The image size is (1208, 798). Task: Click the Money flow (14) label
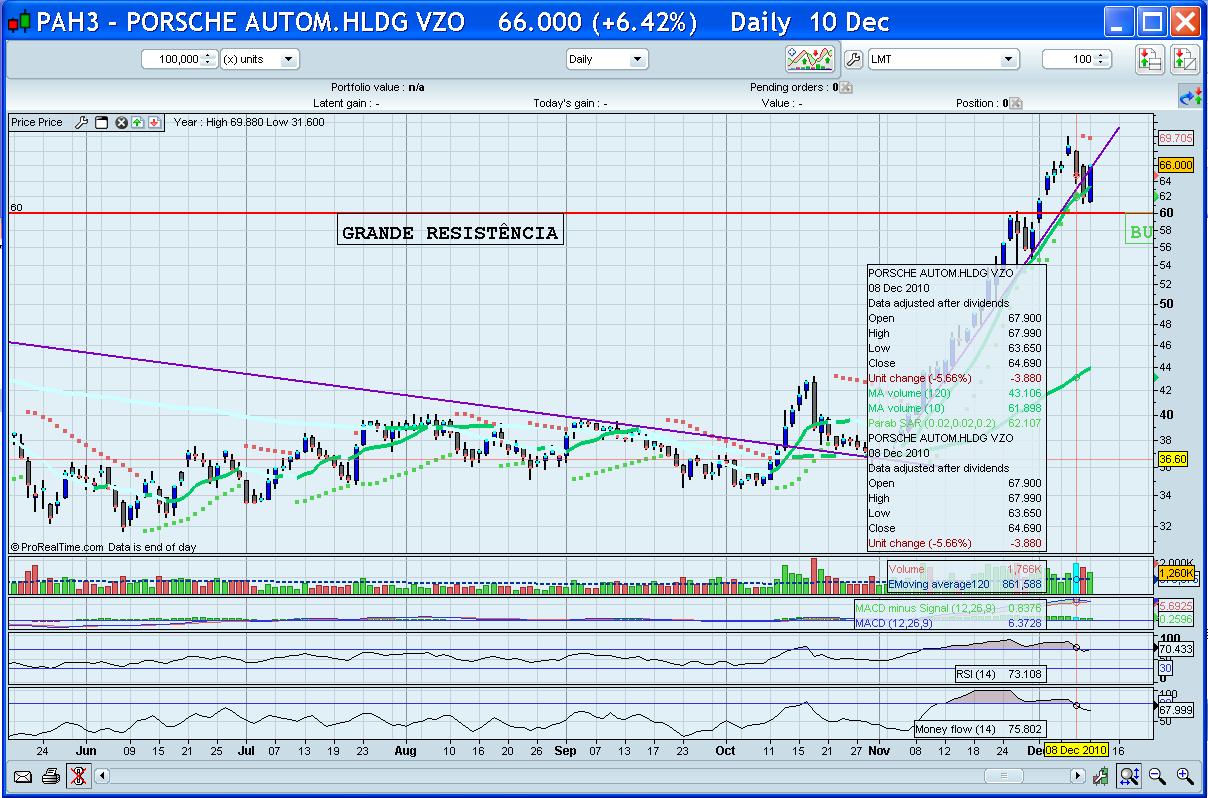coord(979,729)
